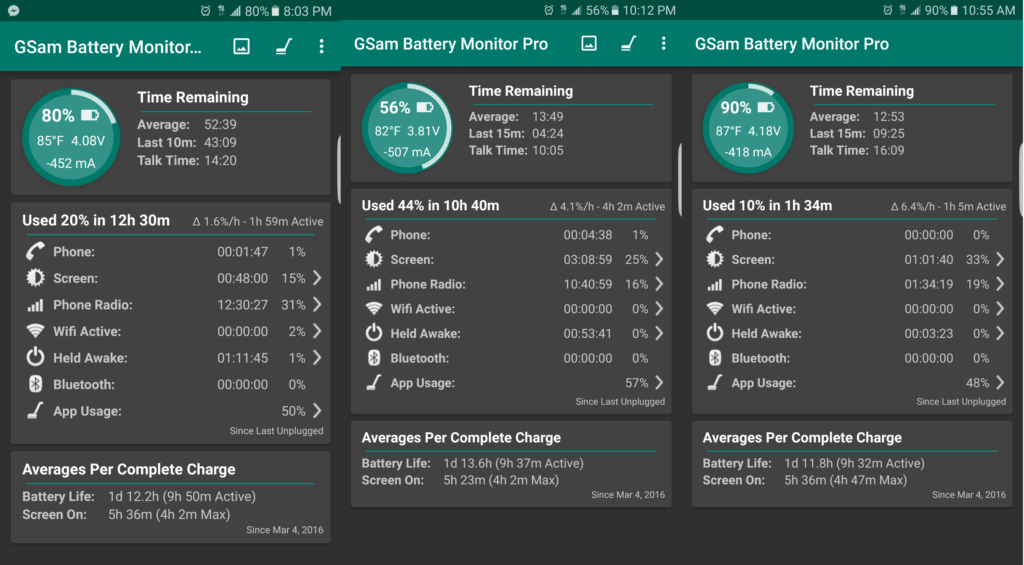Click the Phone Radio signal bars icon in Used 20% panel
The image size is (1024, 565).
pos(35,305)
